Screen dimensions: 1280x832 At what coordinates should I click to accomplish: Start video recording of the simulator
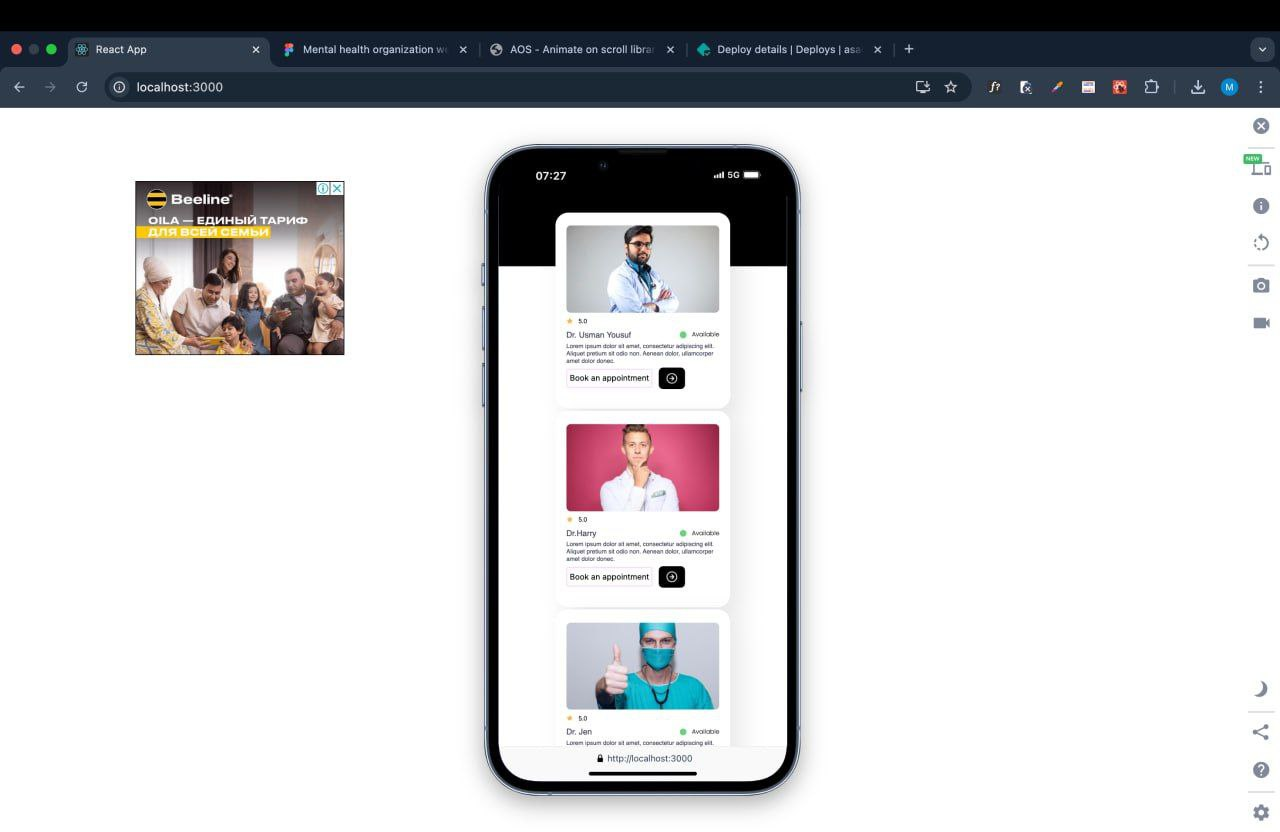click(1261, 323)
